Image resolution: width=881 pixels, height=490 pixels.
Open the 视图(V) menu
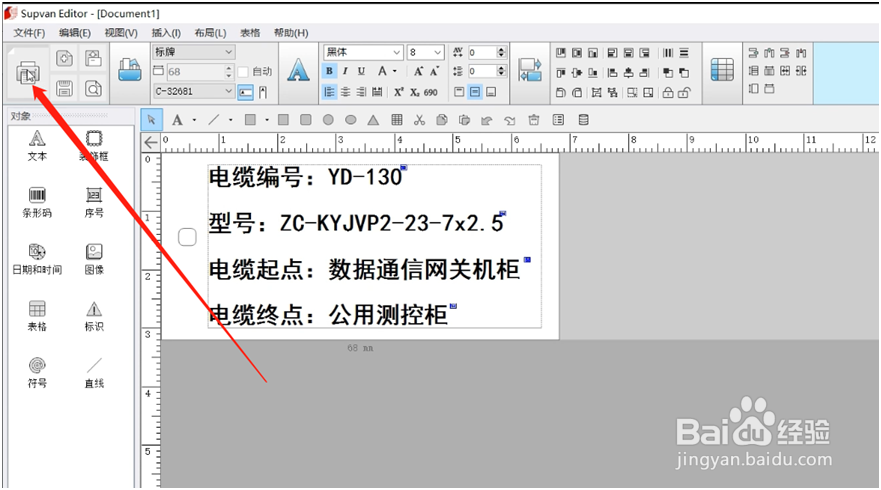tap(121, 33)
